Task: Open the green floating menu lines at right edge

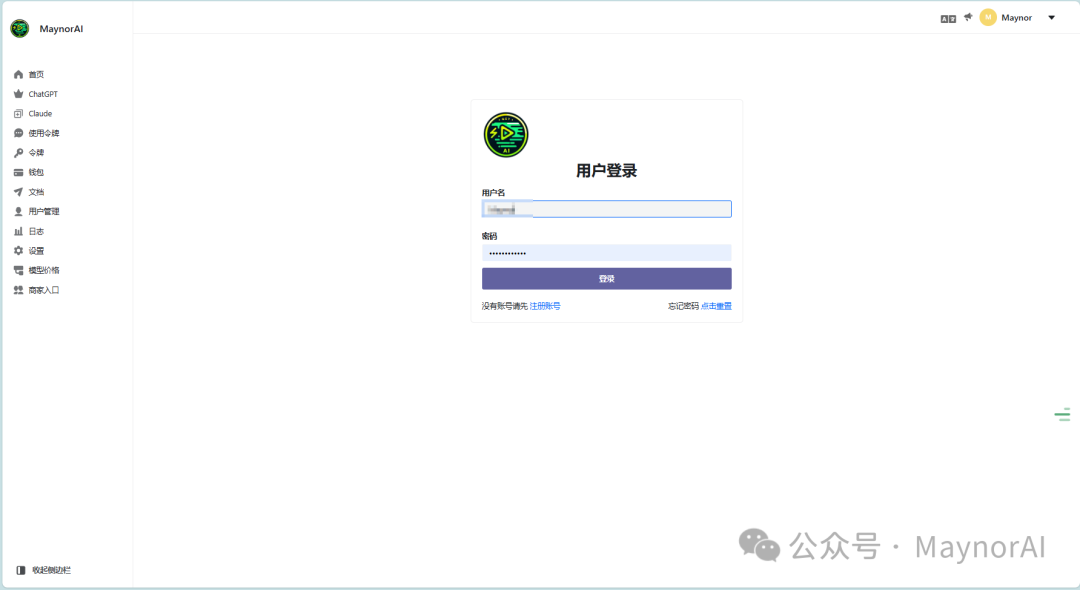Action: (1062, 414)
